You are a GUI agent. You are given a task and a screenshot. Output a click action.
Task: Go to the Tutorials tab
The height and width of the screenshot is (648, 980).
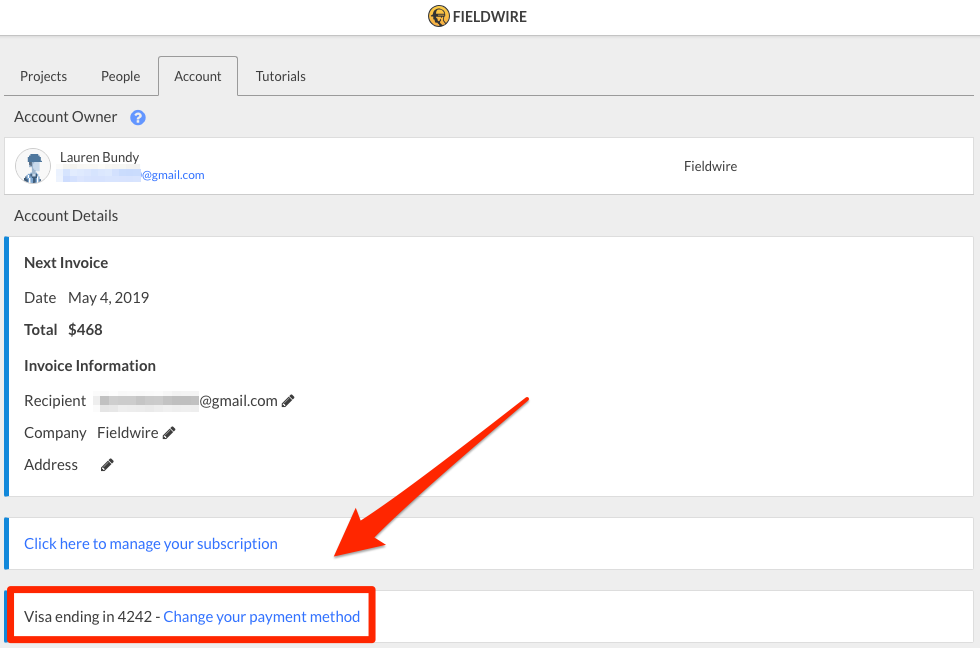coord(281,76)
